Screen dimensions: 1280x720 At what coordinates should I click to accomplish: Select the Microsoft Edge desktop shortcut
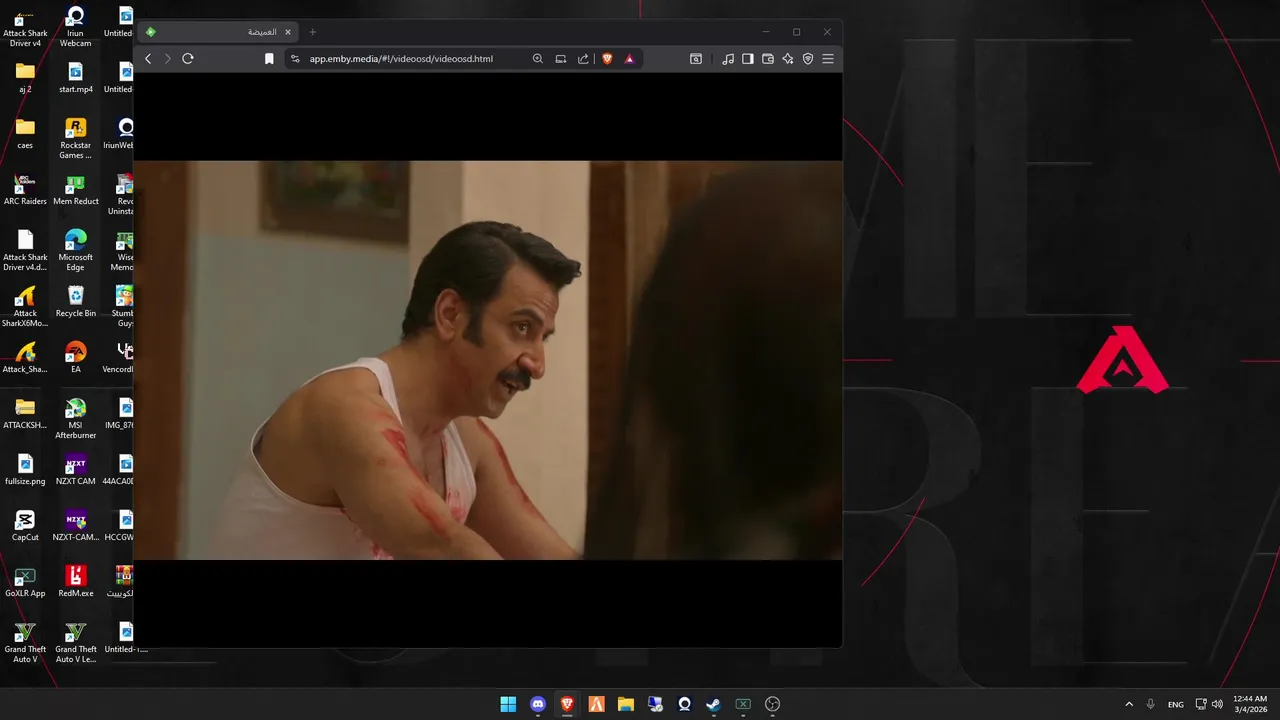[x=76, y=251]
